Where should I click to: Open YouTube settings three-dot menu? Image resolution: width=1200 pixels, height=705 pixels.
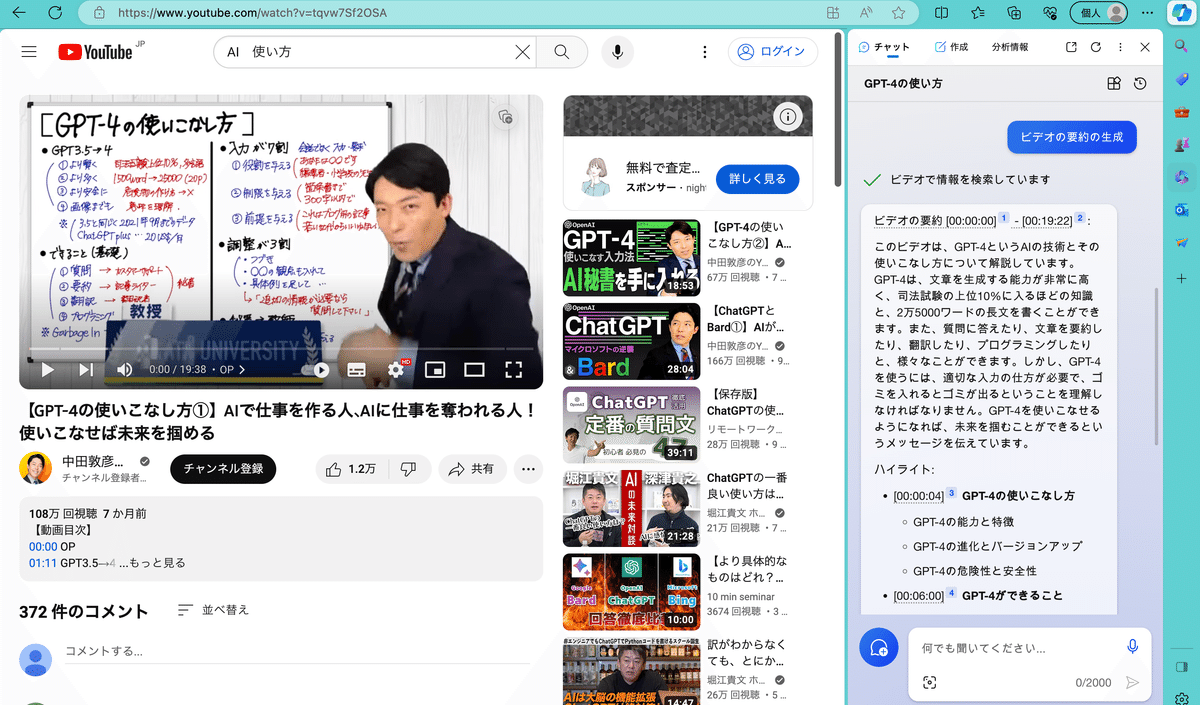tap(705, 52)
